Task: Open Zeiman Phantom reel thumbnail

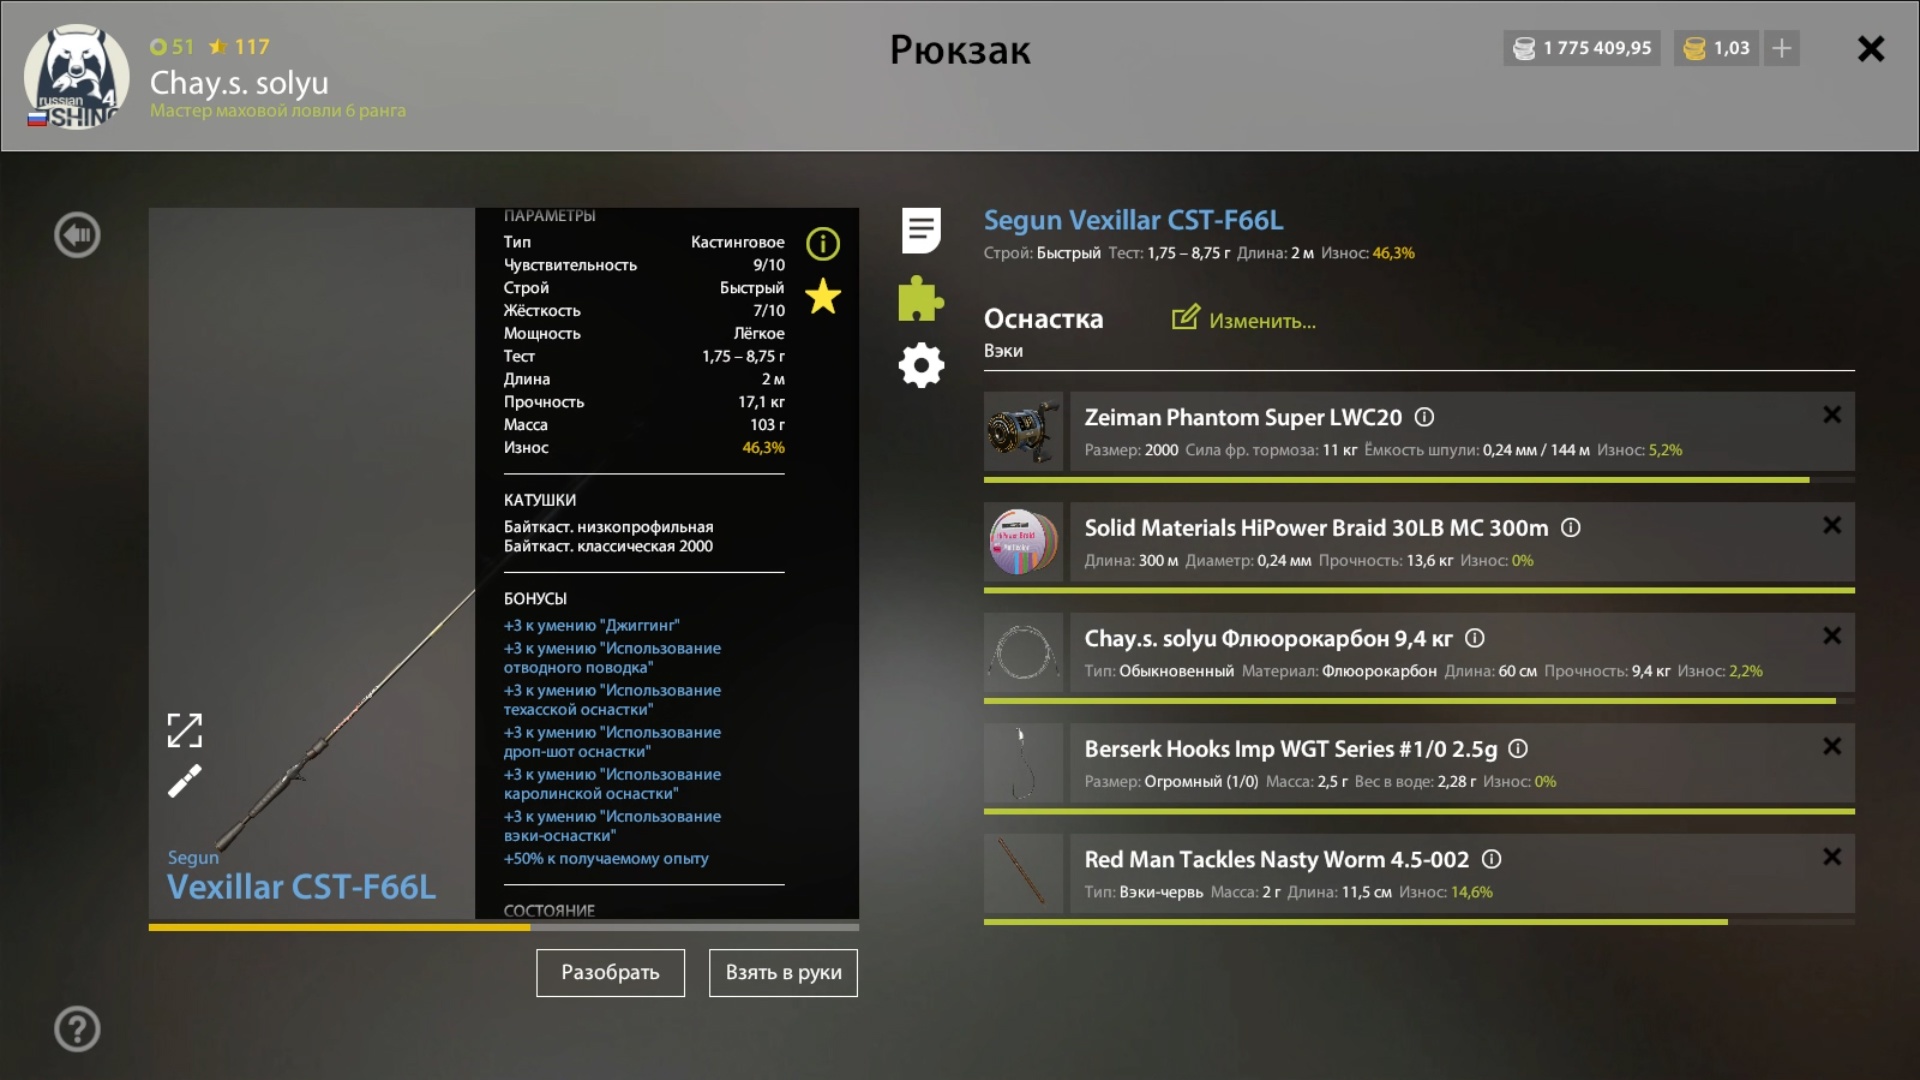Action: click(1023, 431)
